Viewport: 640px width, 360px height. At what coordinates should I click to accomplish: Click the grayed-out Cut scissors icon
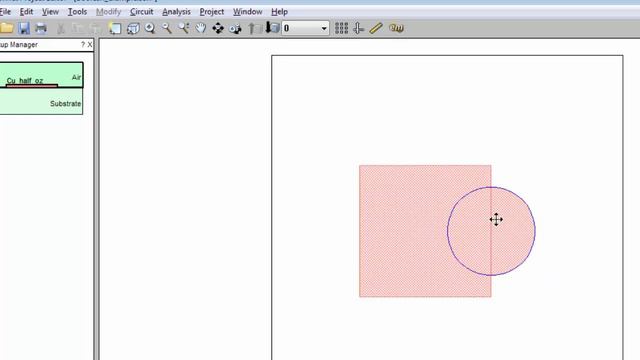point(61,28)
